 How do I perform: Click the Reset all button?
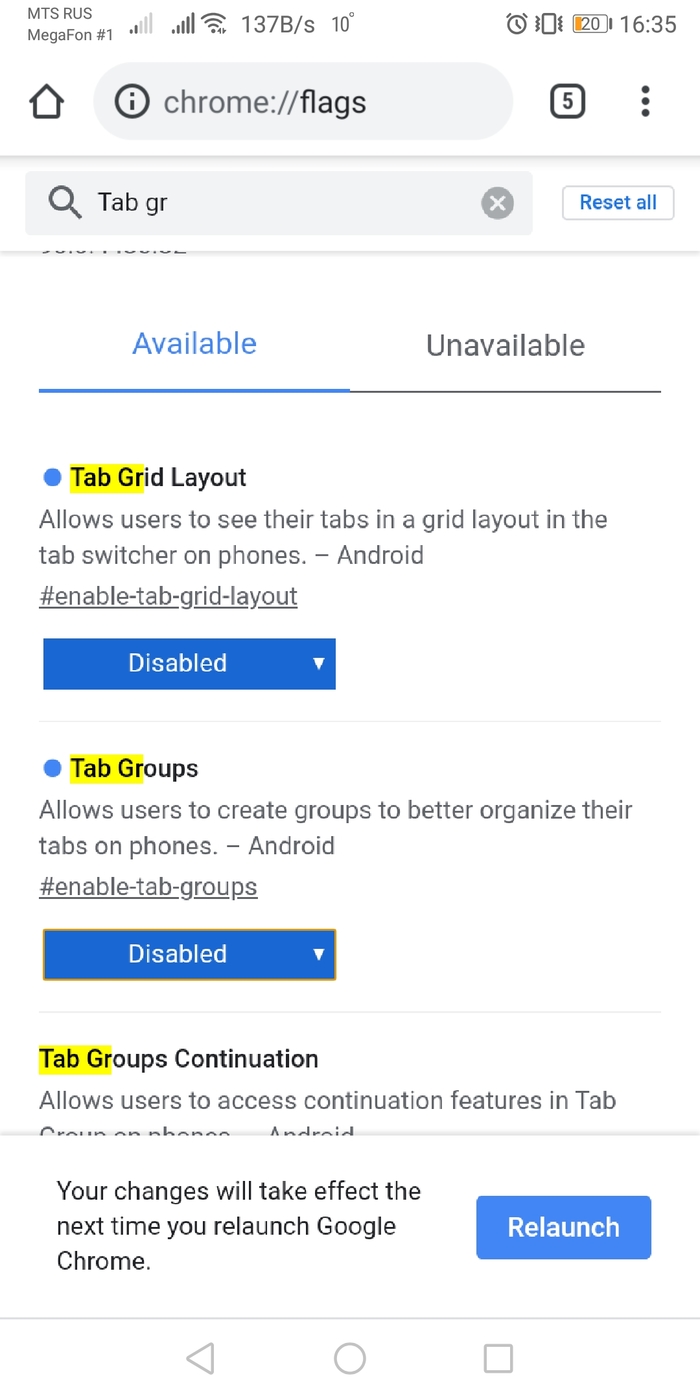coord(618,202)
